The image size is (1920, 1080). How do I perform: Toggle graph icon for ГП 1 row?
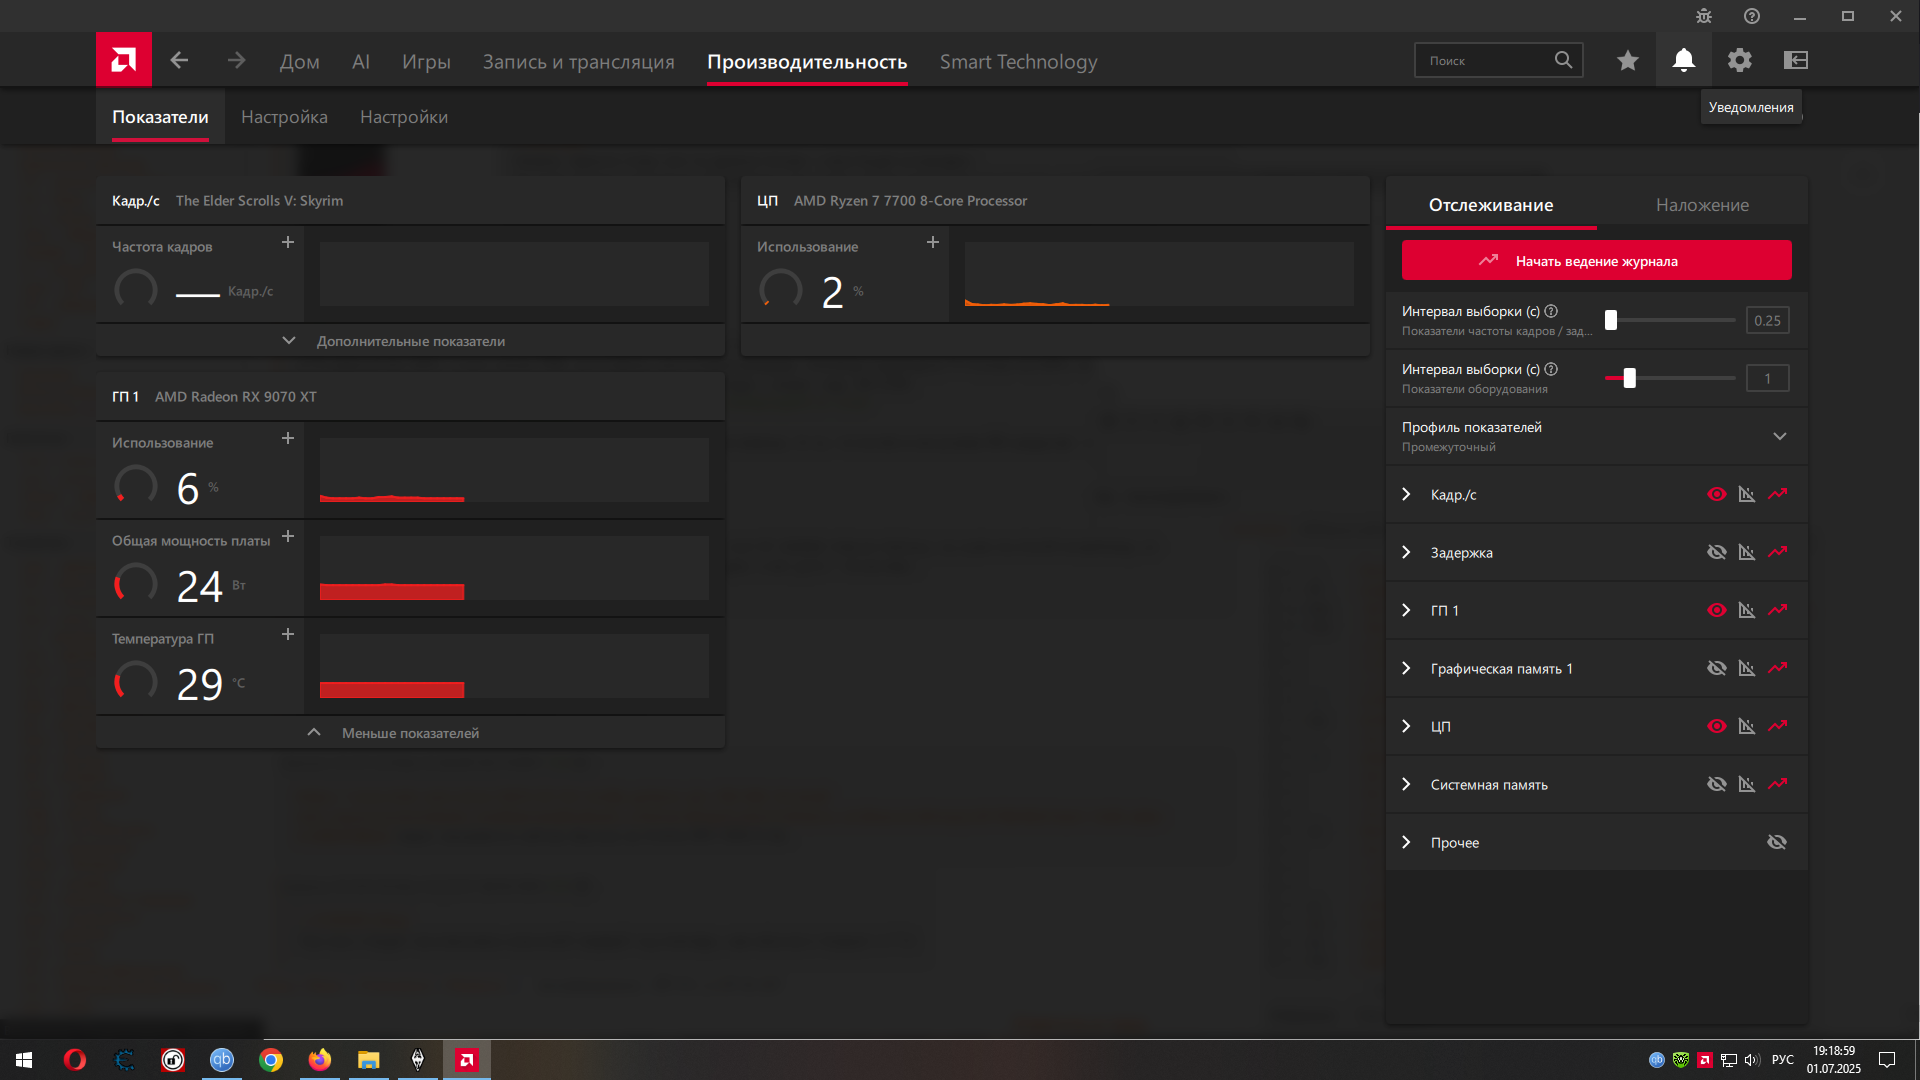pyautogui.click(x=1747, y=610)
